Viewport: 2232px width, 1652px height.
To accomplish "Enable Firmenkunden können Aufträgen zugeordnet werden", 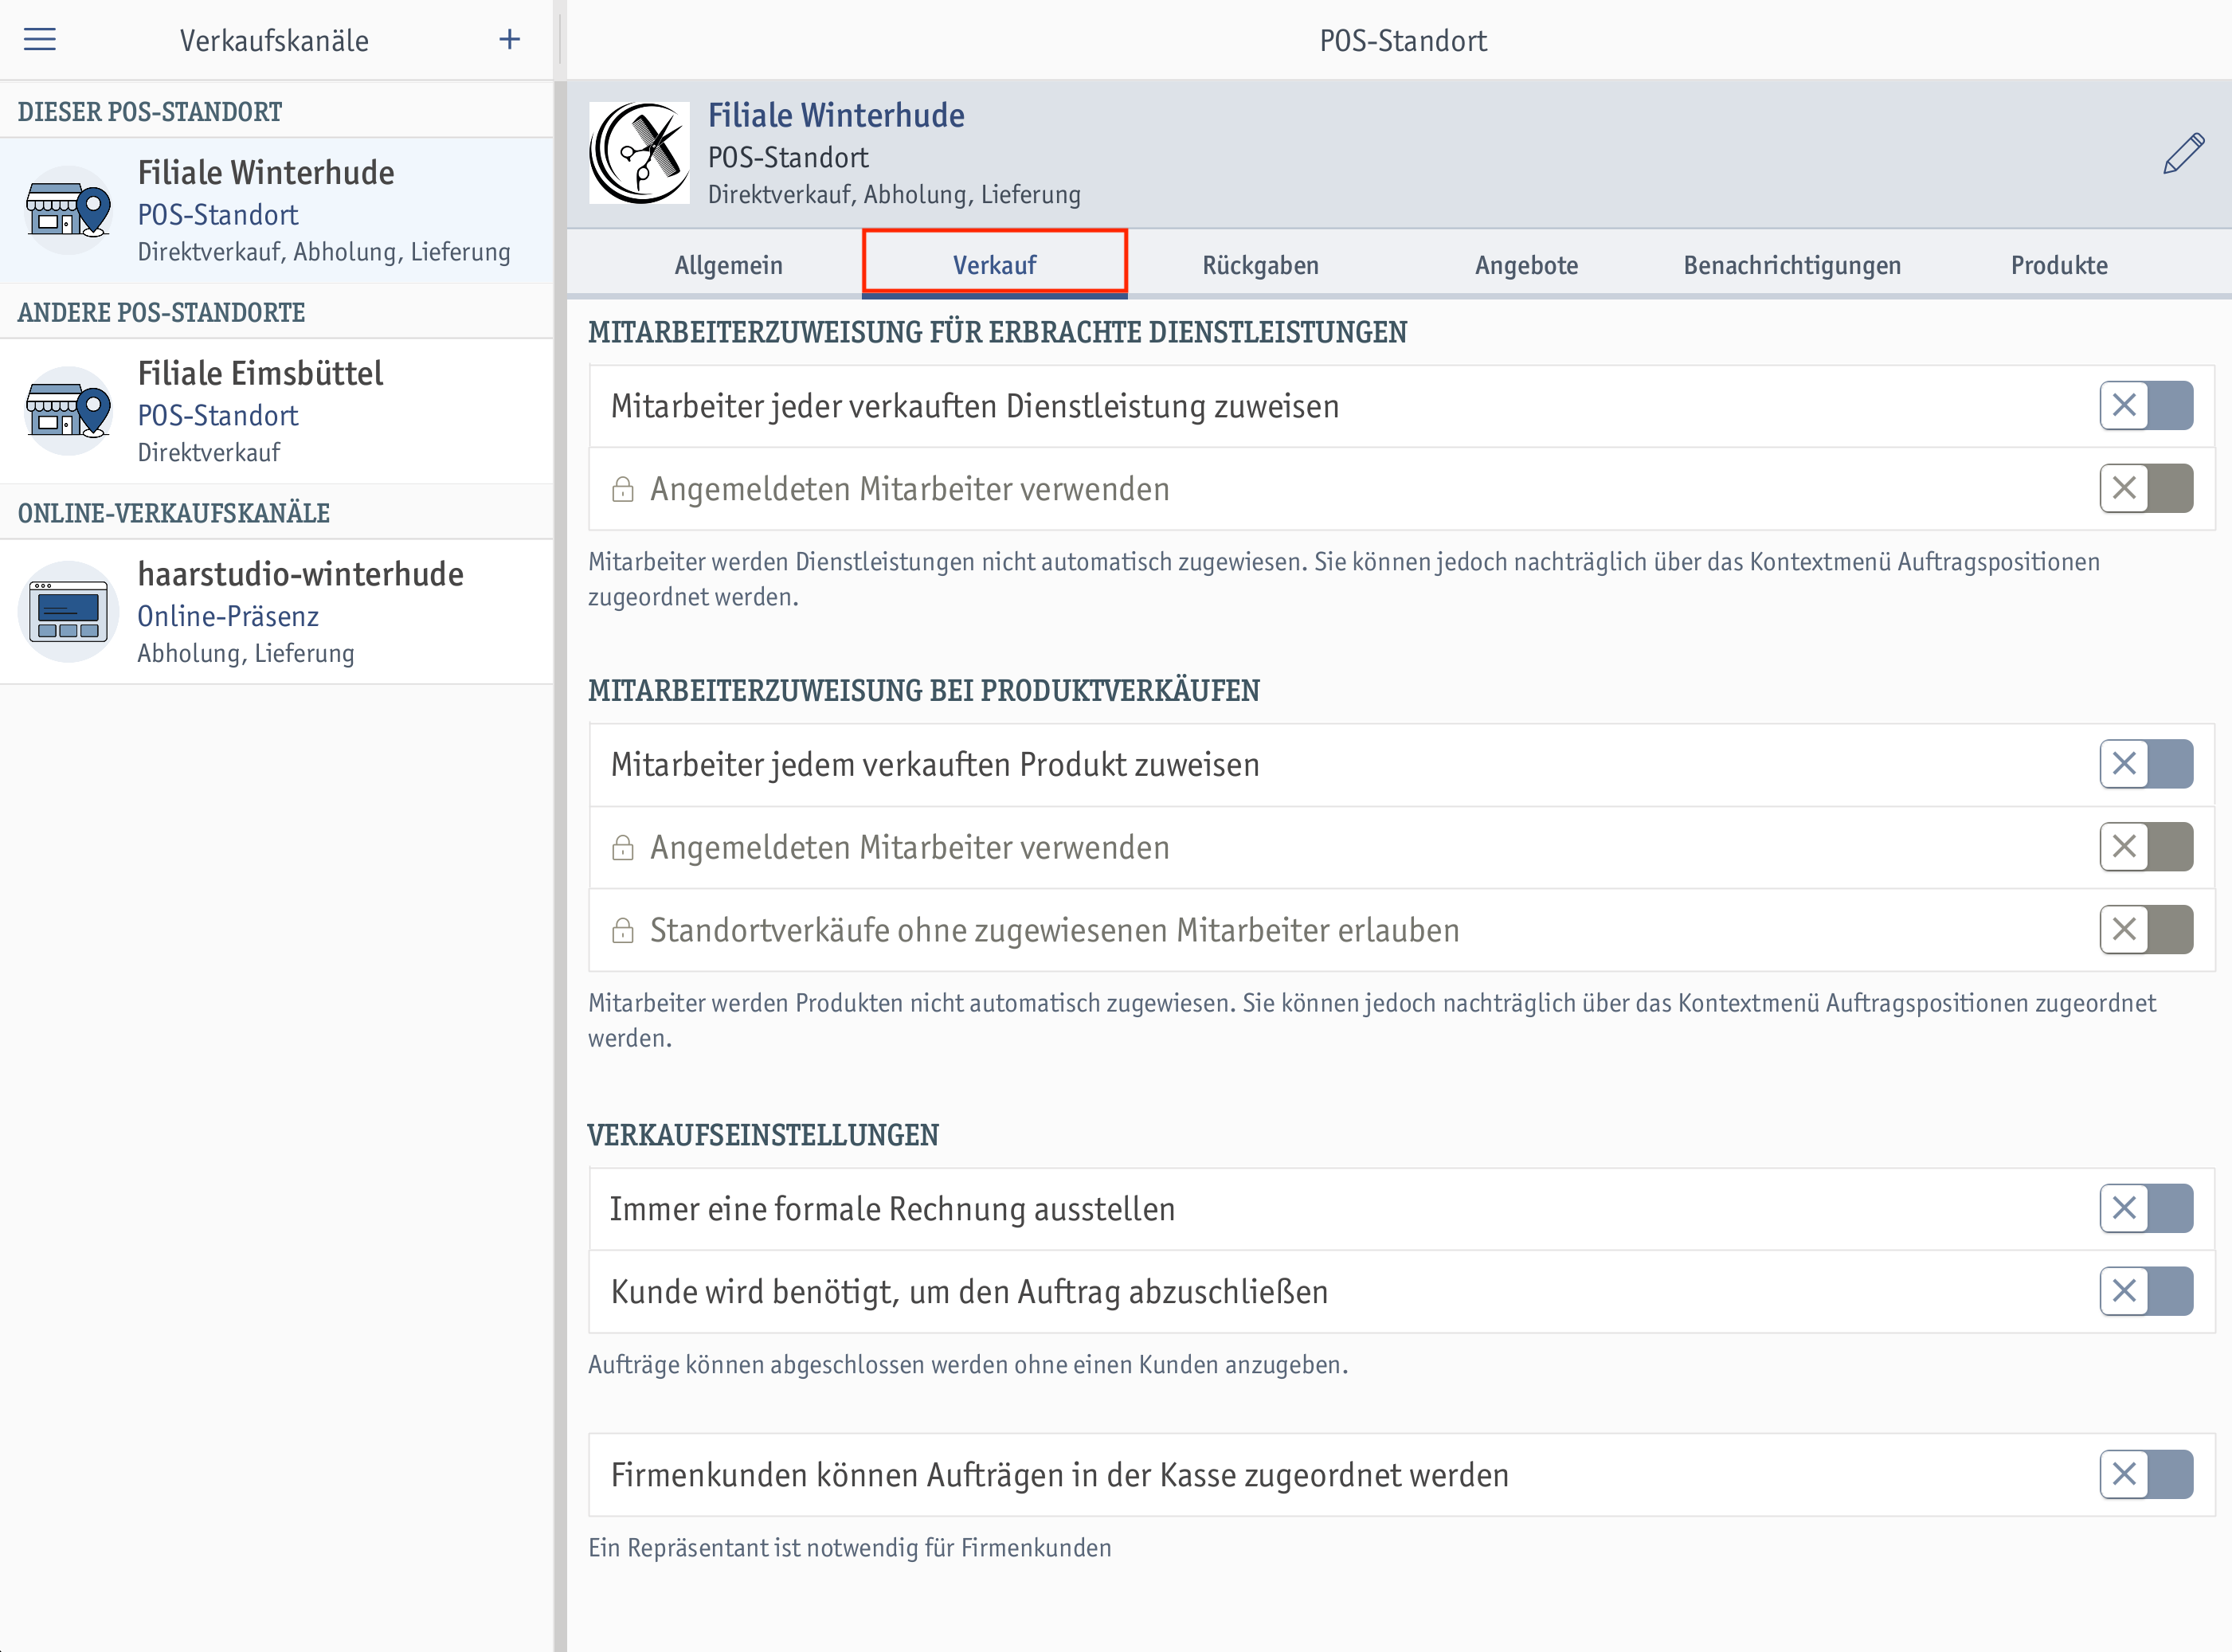I will [2146, 1475].
